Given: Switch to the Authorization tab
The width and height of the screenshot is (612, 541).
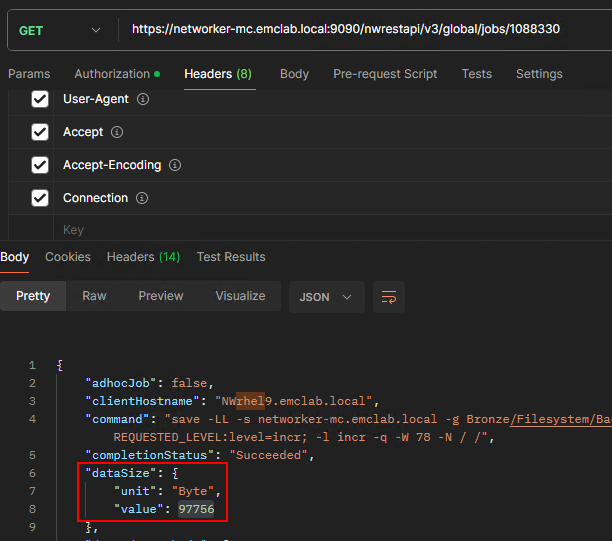Looking at the screenshot, I should [x=112, y=74].
